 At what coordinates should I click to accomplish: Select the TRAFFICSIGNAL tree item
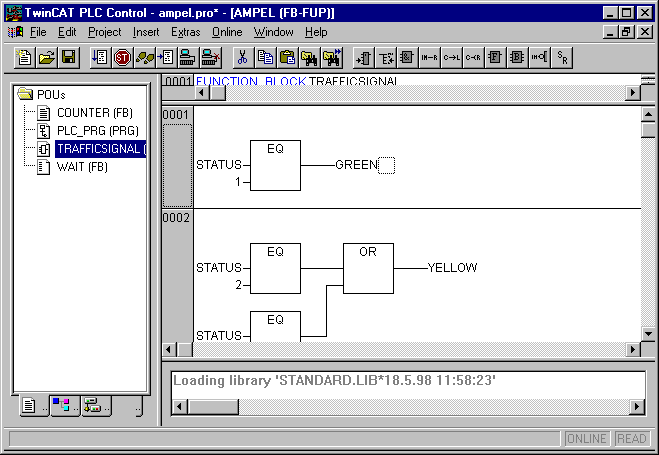[101, 149]
